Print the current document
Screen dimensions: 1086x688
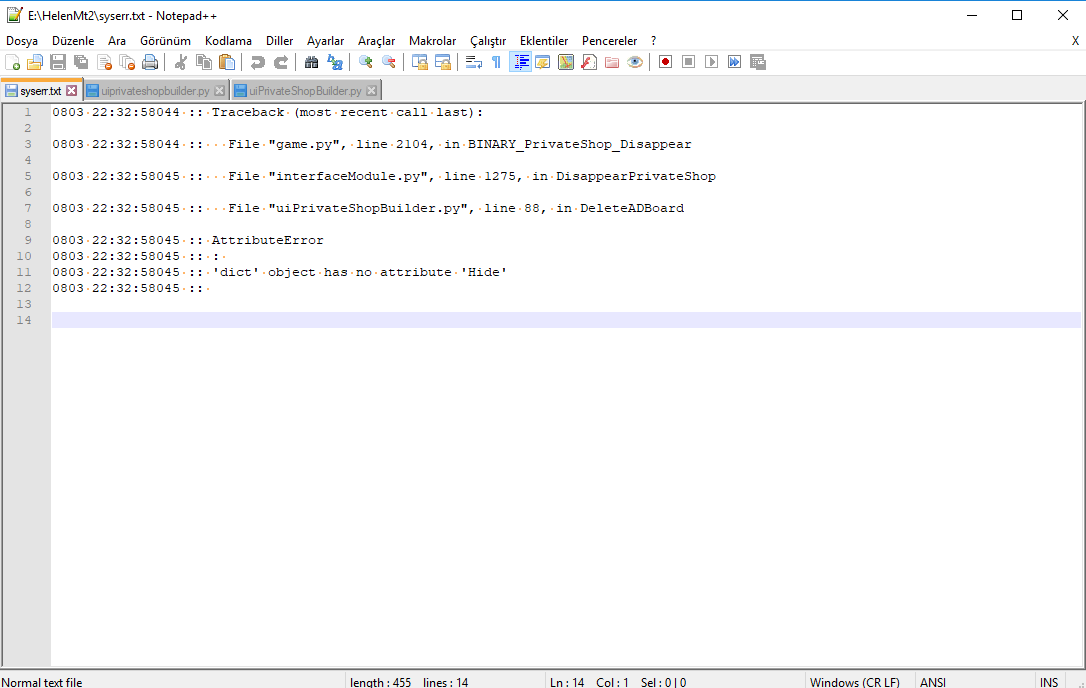click(x=150, y=62)
